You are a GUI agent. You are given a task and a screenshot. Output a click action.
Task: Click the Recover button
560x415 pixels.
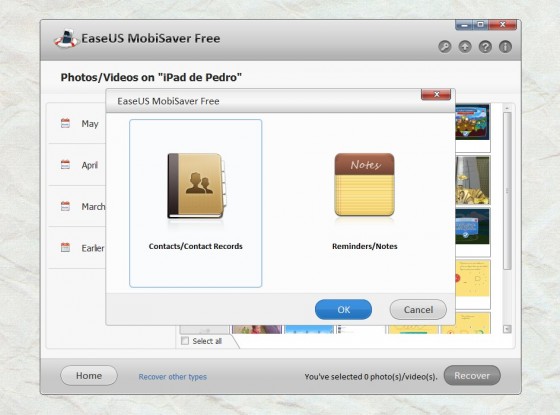coord(472,375)
